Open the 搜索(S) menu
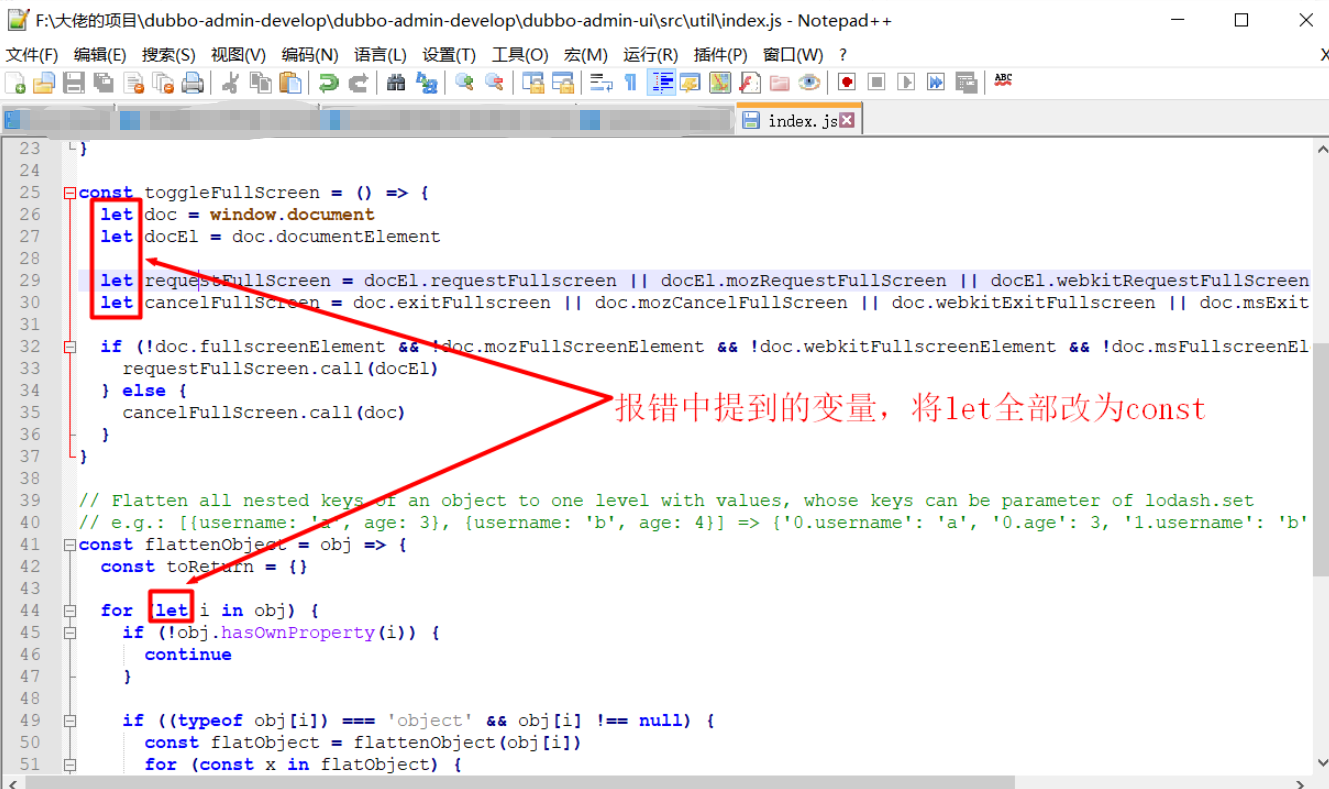The image size is (1329, 789). coord(169,55)
